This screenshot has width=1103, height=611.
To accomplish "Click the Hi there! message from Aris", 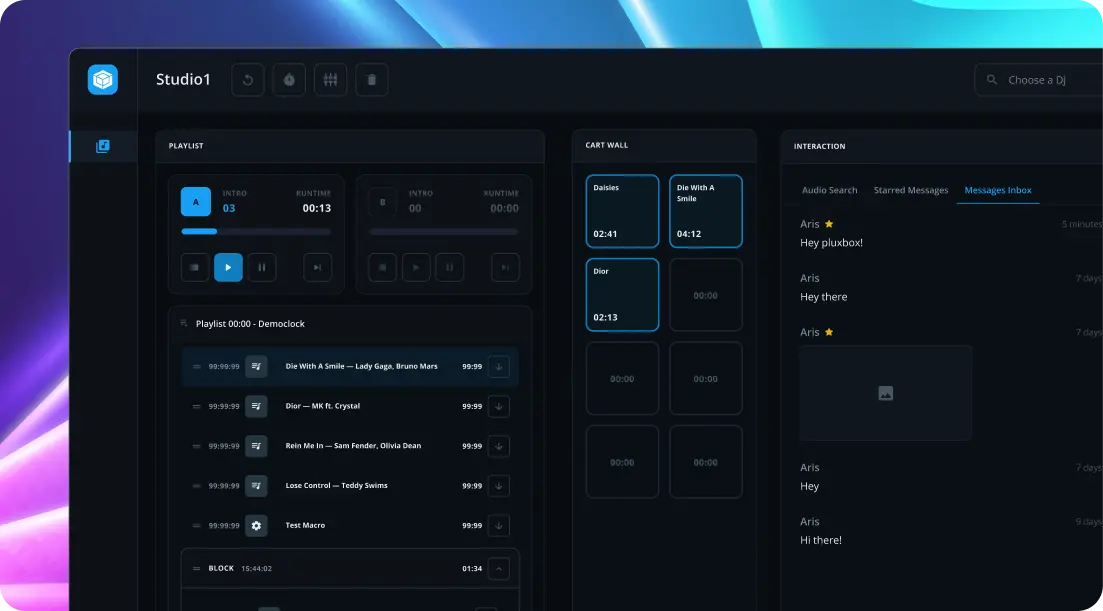I will [x=821, y=540].
